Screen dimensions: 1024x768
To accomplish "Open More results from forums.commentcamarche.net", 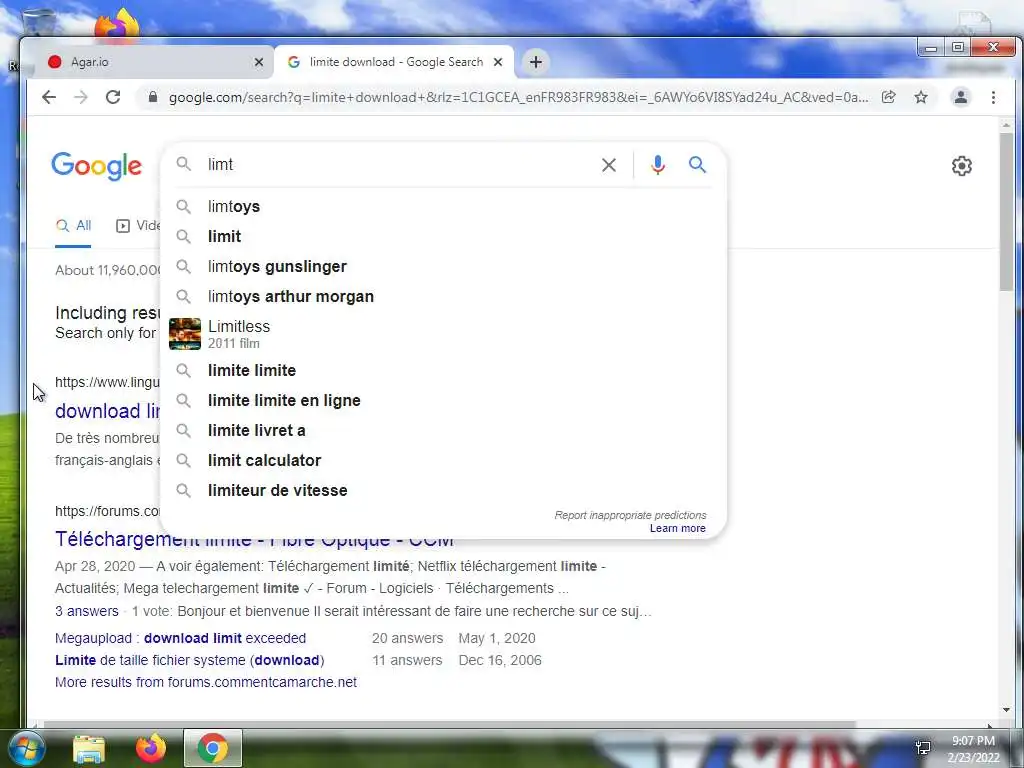I will pyautogui.click(x=206, y=682).
